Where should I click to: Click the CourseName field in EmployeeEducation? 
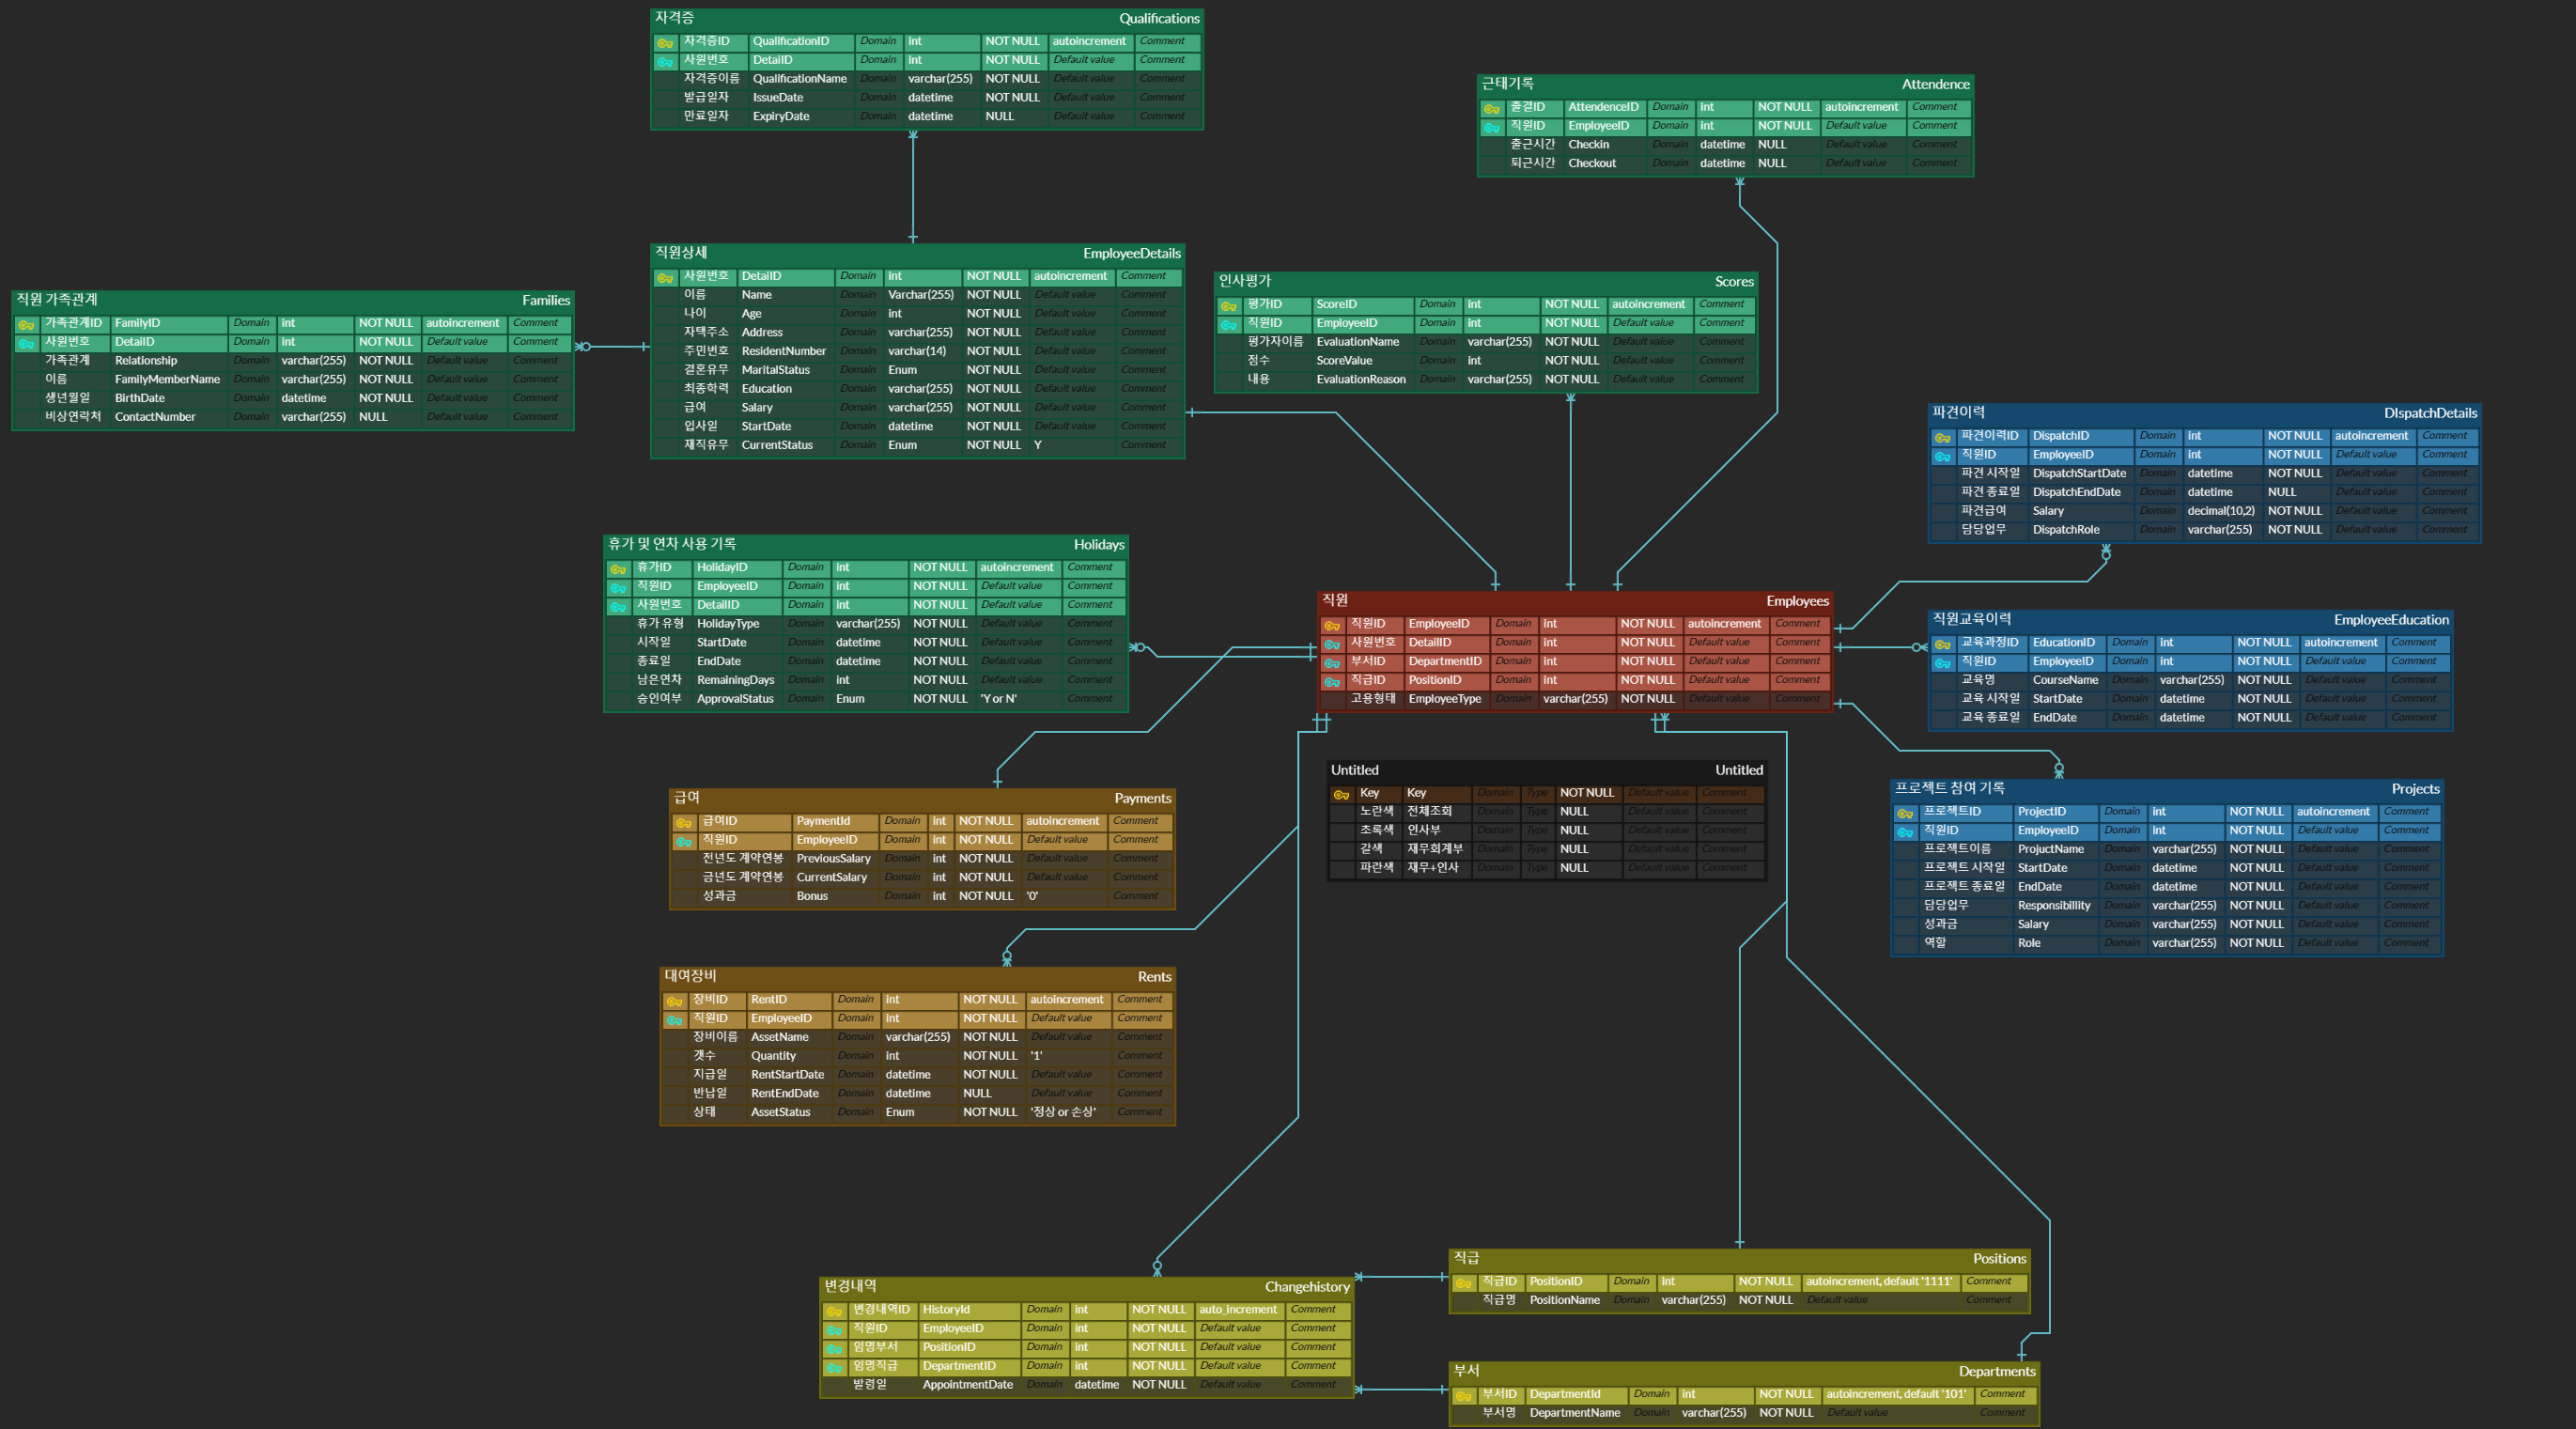(2065, 680)
